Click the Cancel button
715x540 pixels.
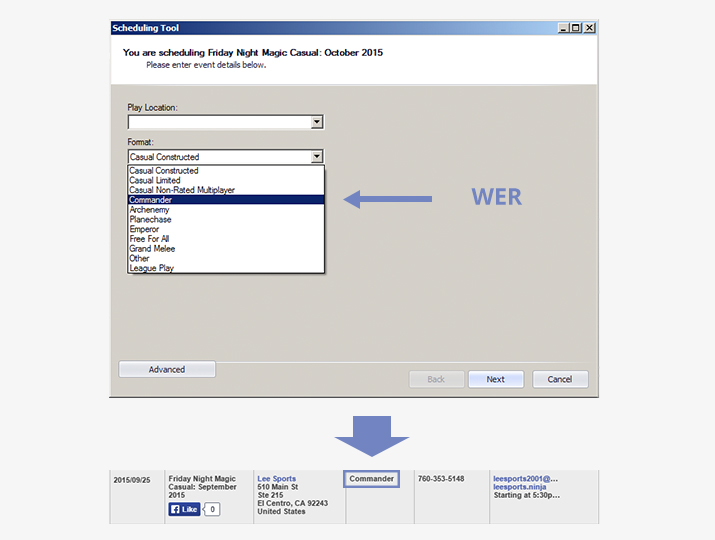tap(560, 379)
